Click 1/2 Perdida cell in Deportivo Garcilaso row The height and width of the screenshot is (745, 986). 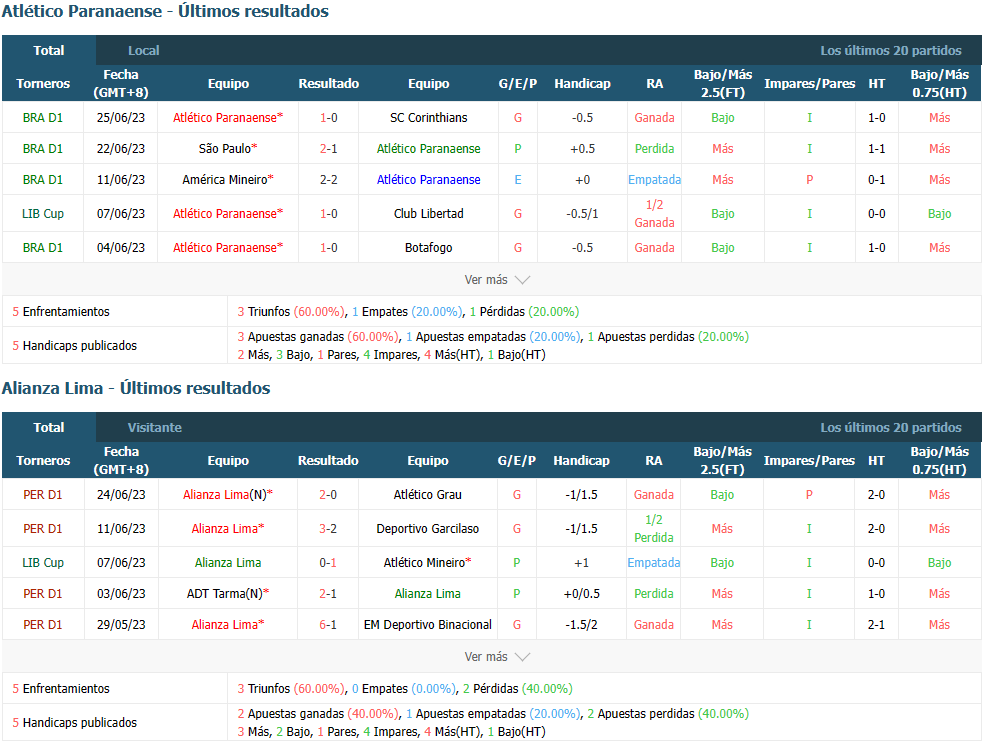(653, 529)
